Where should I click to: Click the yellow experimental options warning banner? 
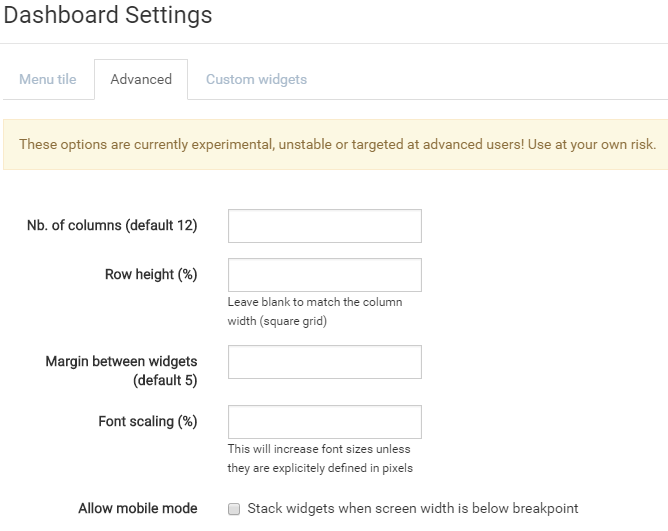(x=336, y=144)
